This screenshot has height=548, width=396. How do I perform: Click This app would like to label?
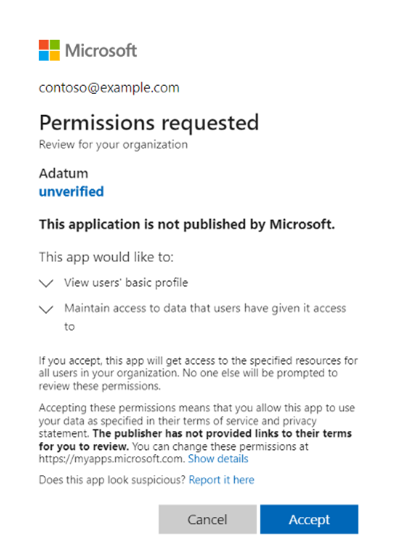pyautogui.click(x=106, y=257)
